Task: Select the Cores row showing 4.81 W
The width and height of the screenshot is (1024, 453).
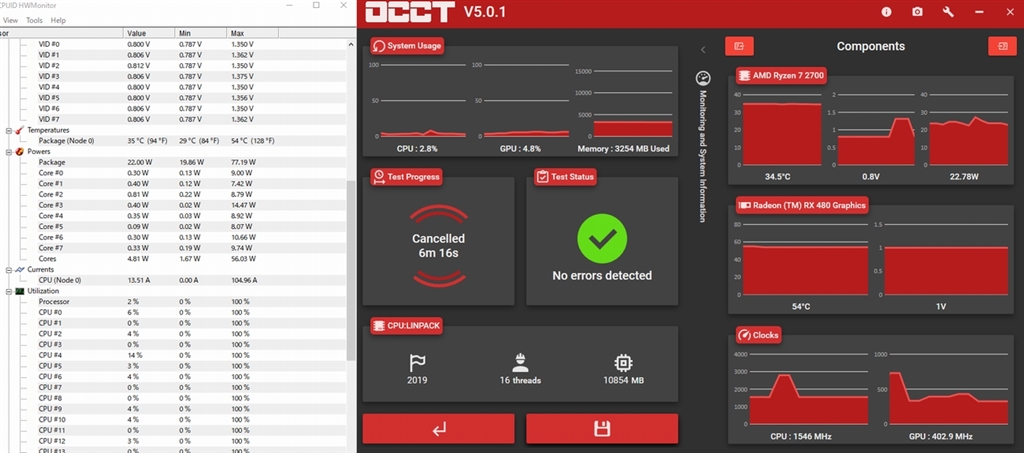Action: pyautogui.click(x=173, y=258)
